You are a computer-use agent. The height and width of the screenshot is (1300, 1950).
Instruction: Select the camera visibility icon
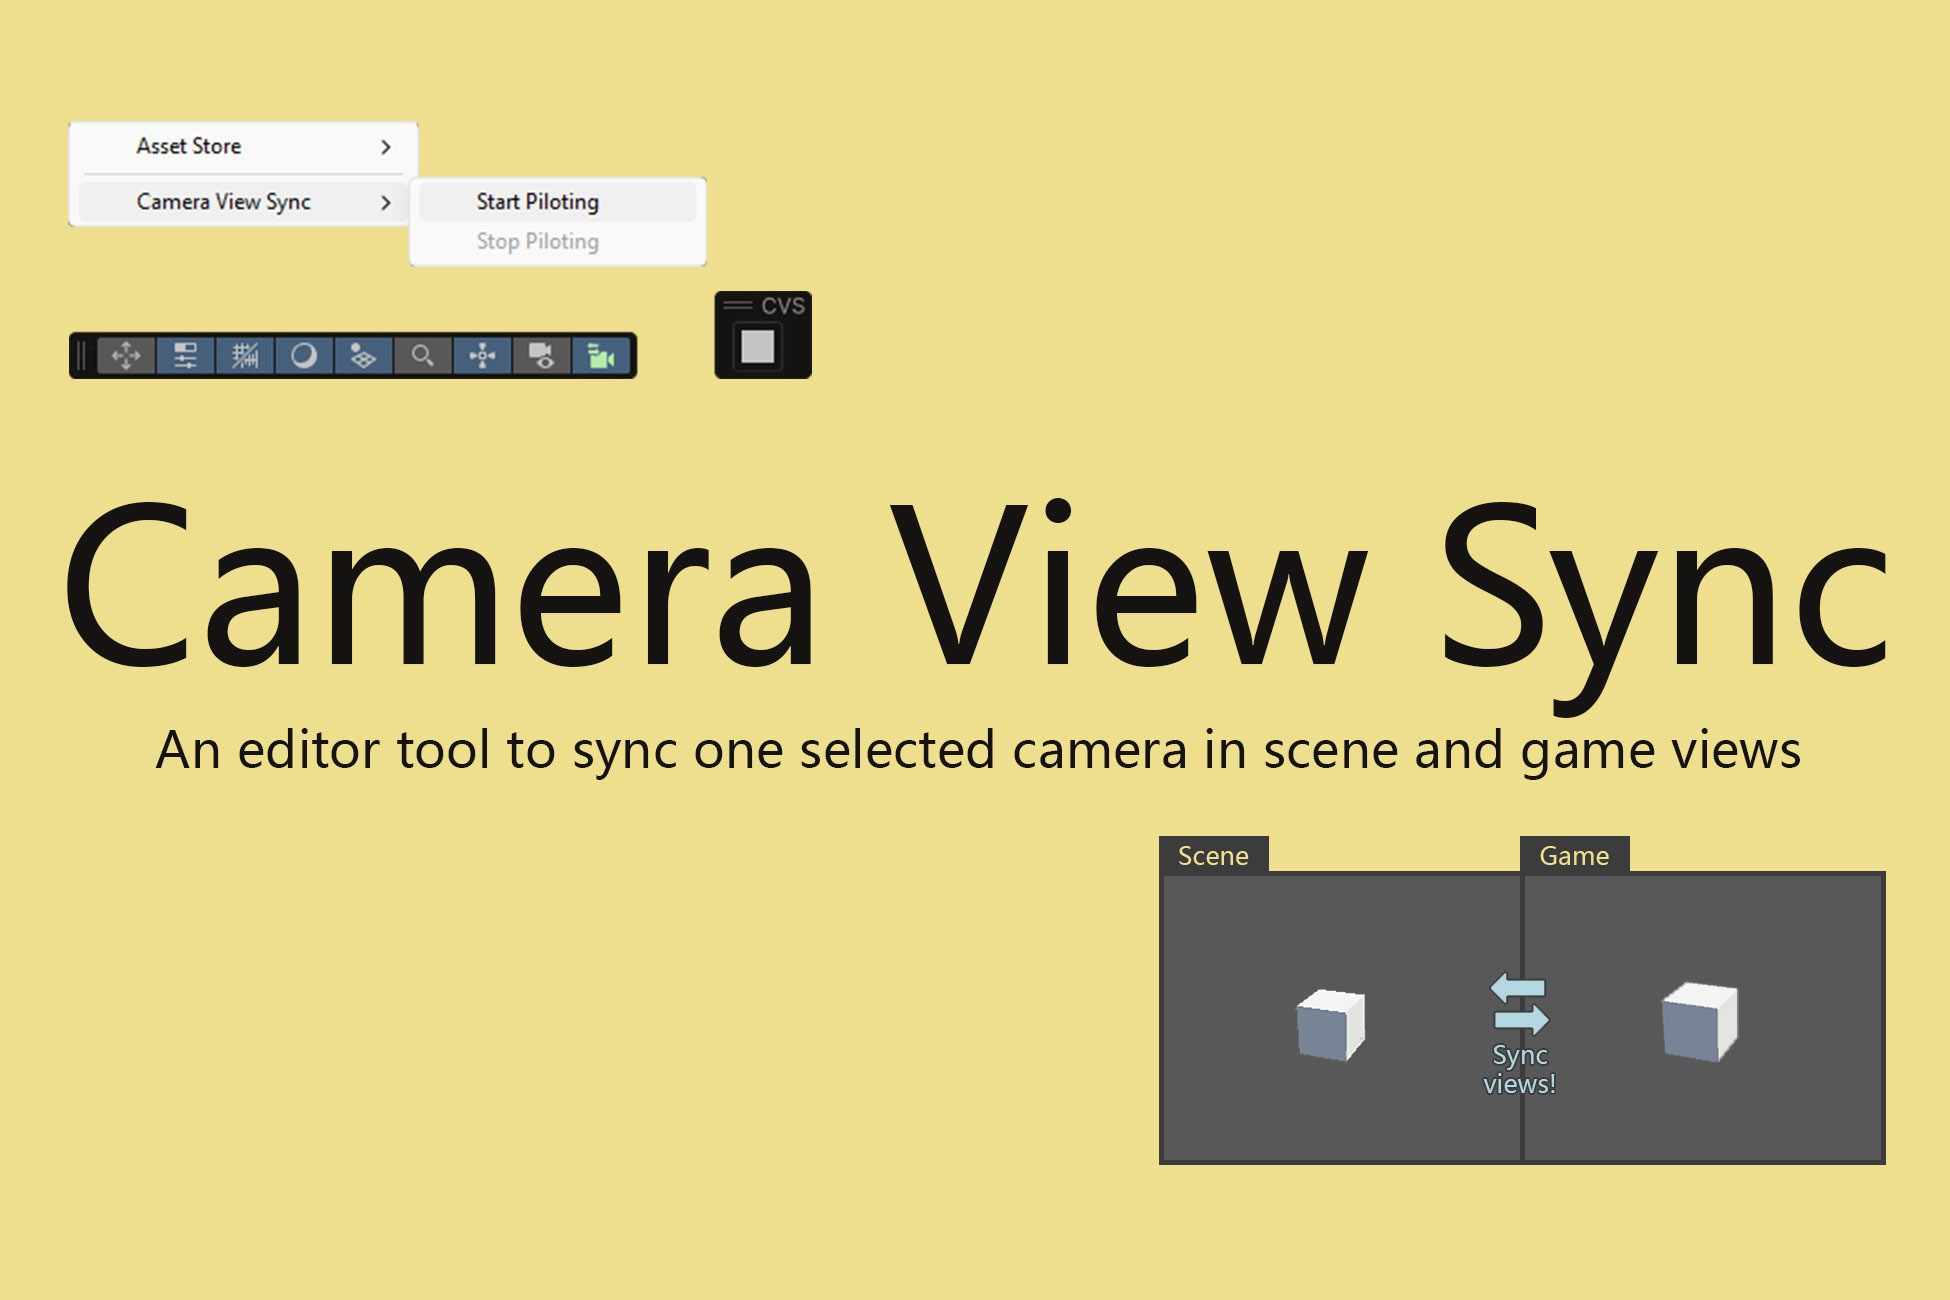click(x=541, y=357)
